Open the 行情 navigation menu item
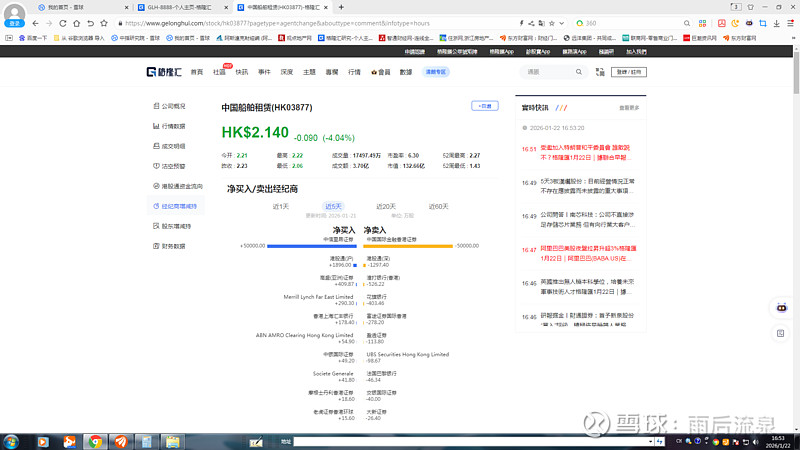This screenshot has height=450, width=800. tap(354, 72)
